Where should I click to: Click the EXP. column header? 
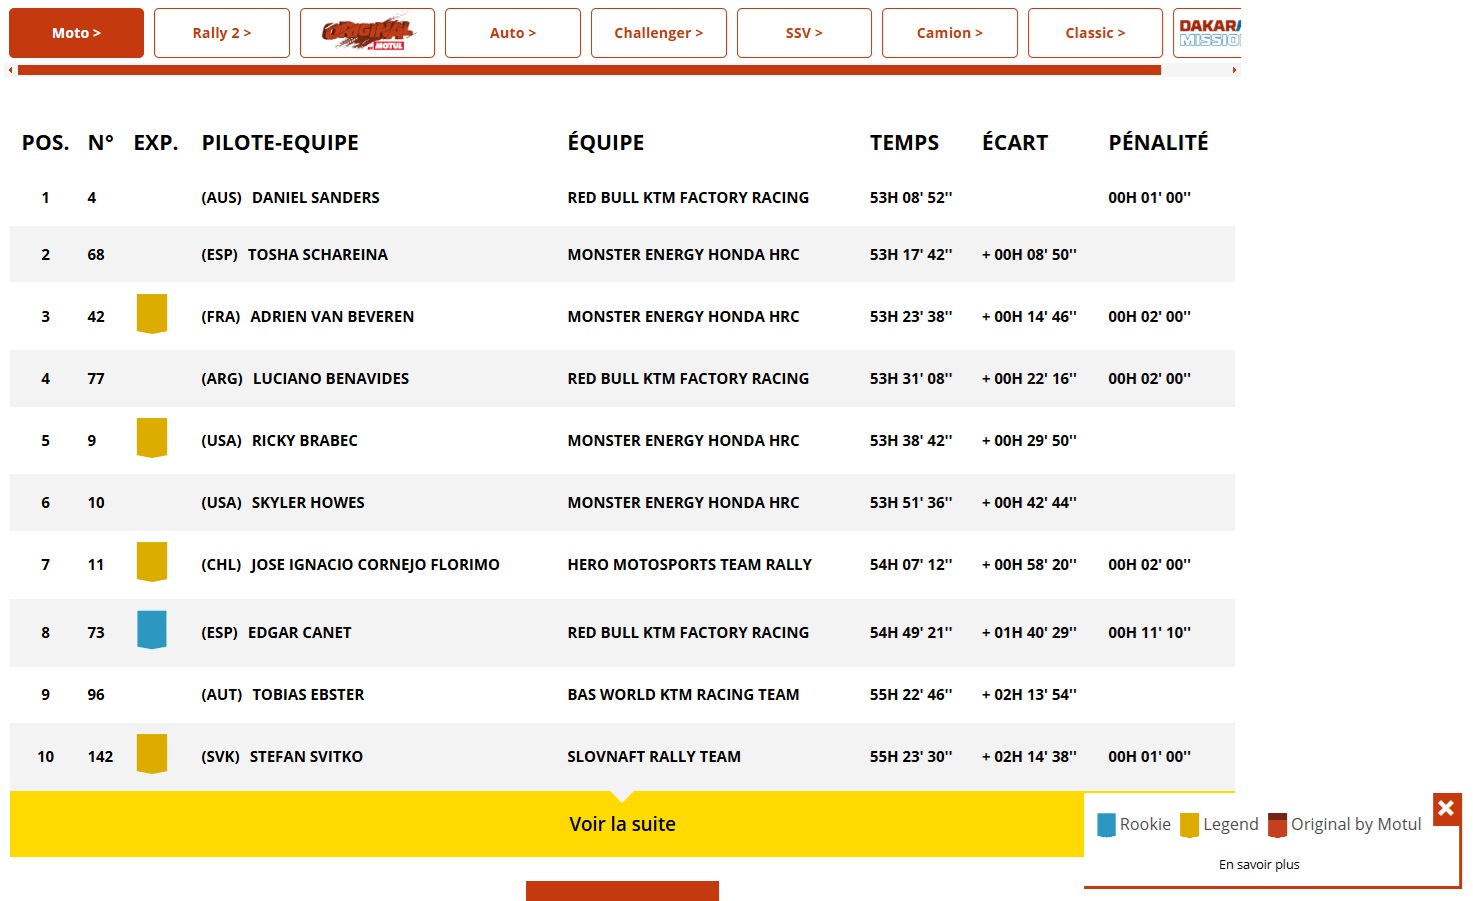point(156,143)
